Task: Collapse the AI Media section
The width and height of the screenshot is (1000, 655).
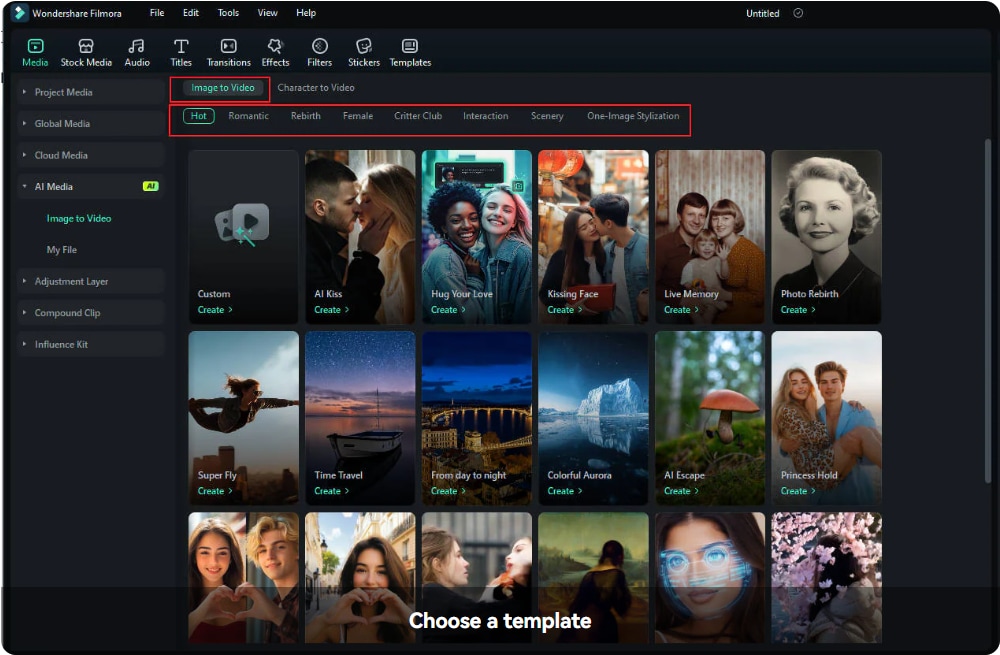Action: click(x=91, y=186)
